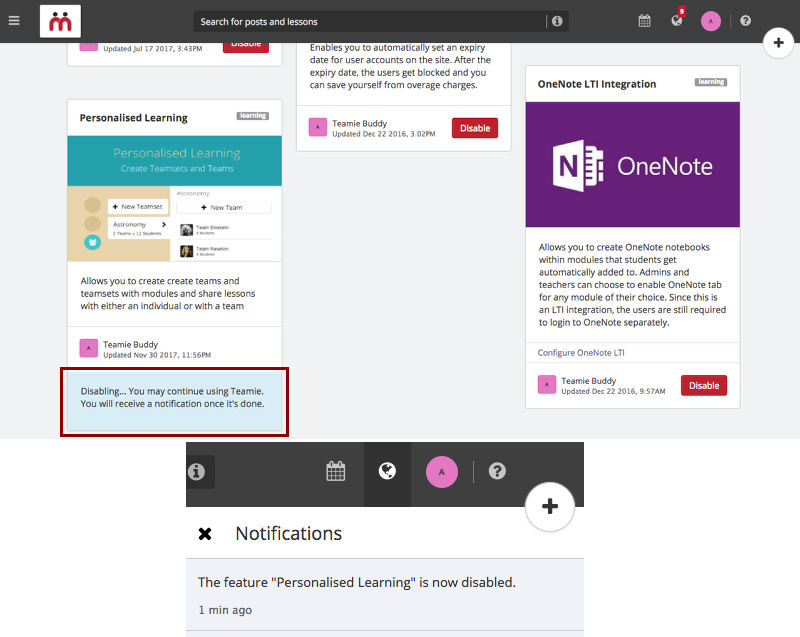
Task: Click calendar icon in lower zoomed bar
Action: pos(336,471)
